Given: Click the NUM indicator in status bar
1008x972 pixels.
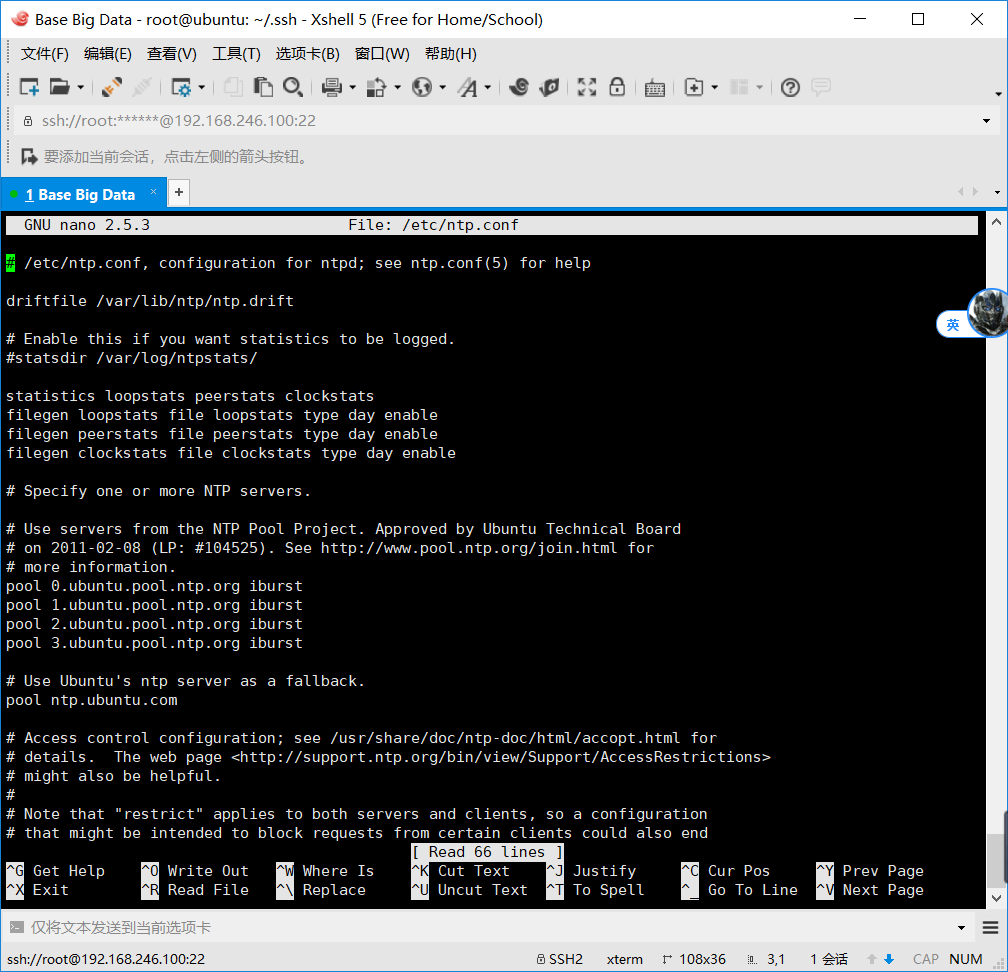Looking at the screenshot, I should tap(966, 959).
